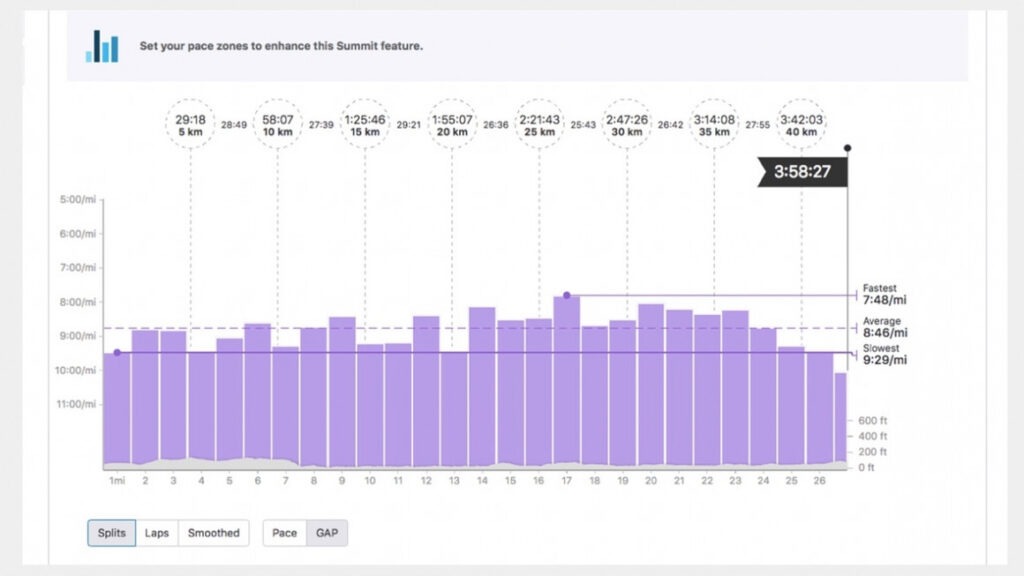Click the fastest pace dot on mile 17
Viewport: 1024px width, 576px height.
566,295
